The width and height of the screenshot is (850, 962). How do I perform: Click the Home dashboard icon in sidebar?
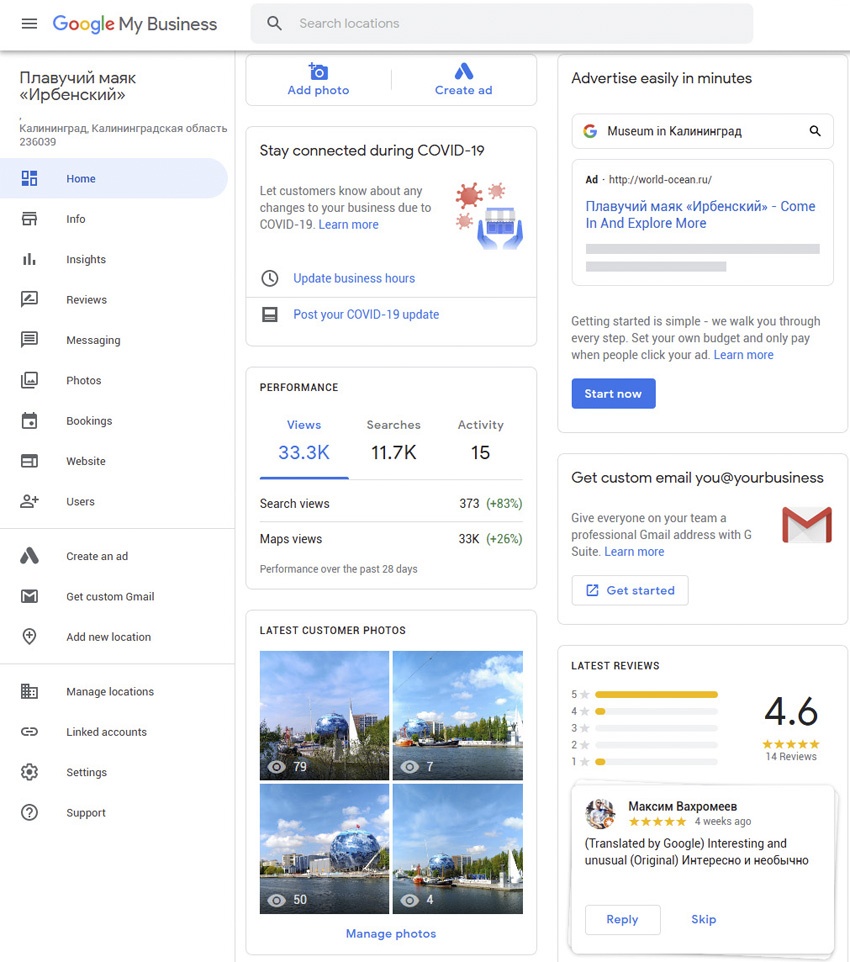(29, 178)
